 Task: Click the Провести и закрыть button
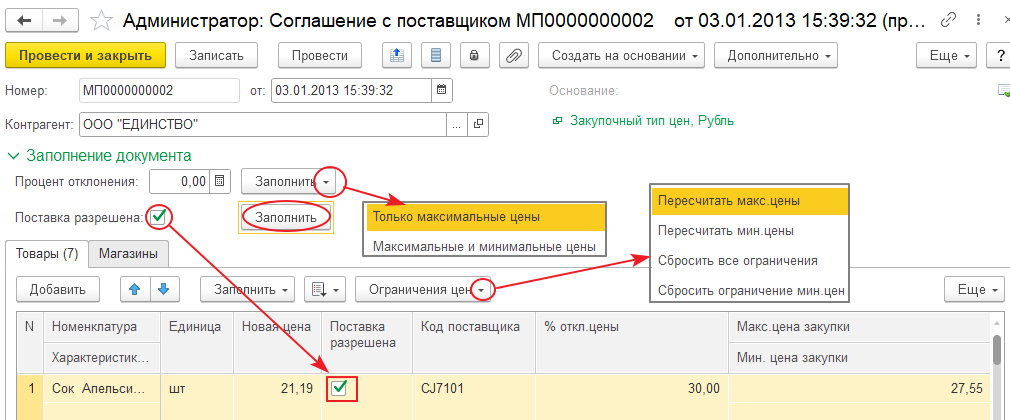pos(85,56)
